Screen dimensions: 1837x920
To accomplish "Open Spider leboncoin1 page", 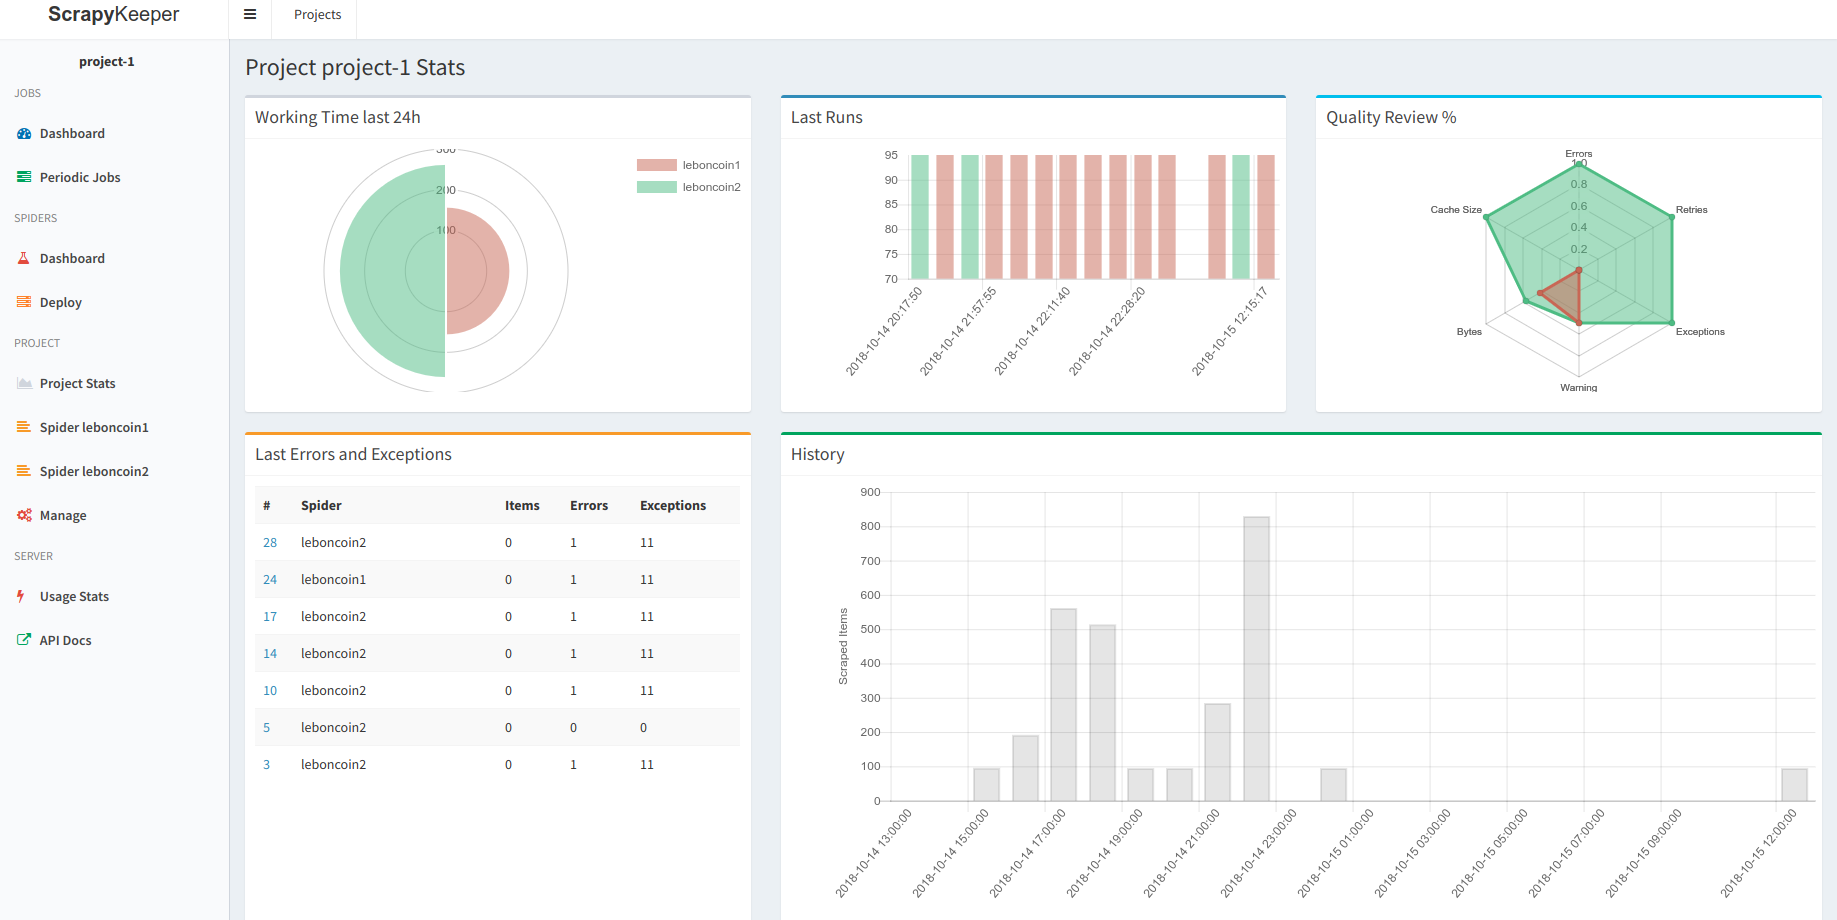I will coord(94,427).
